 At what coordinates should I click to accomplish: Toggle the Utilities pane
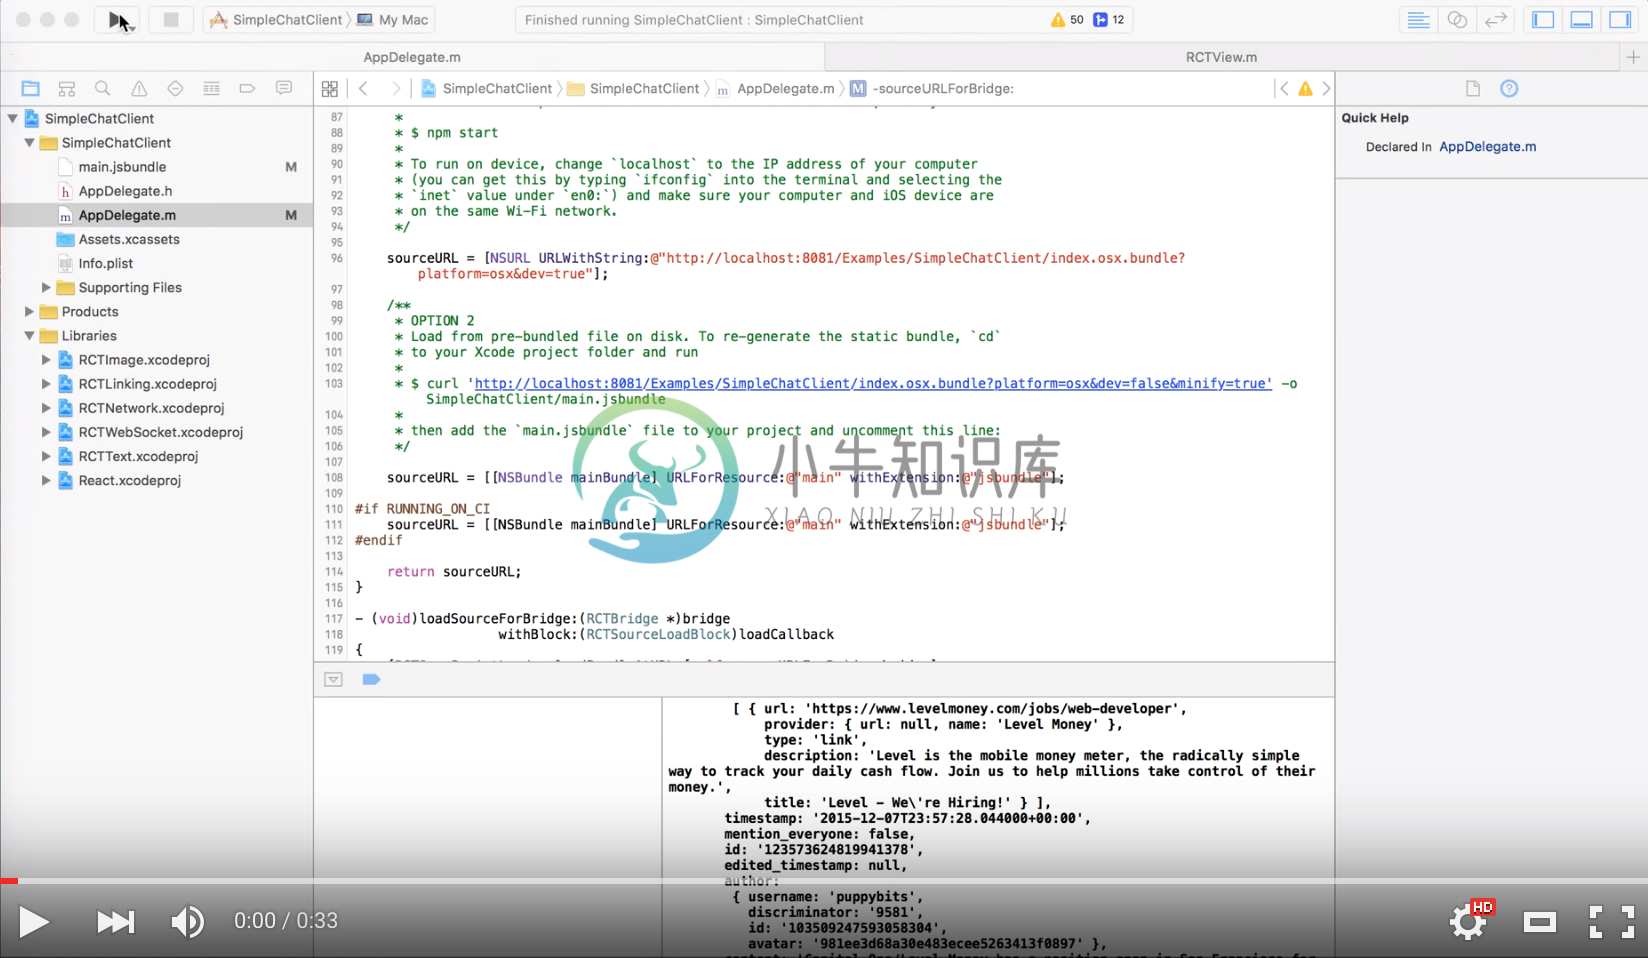point(1620,20)
